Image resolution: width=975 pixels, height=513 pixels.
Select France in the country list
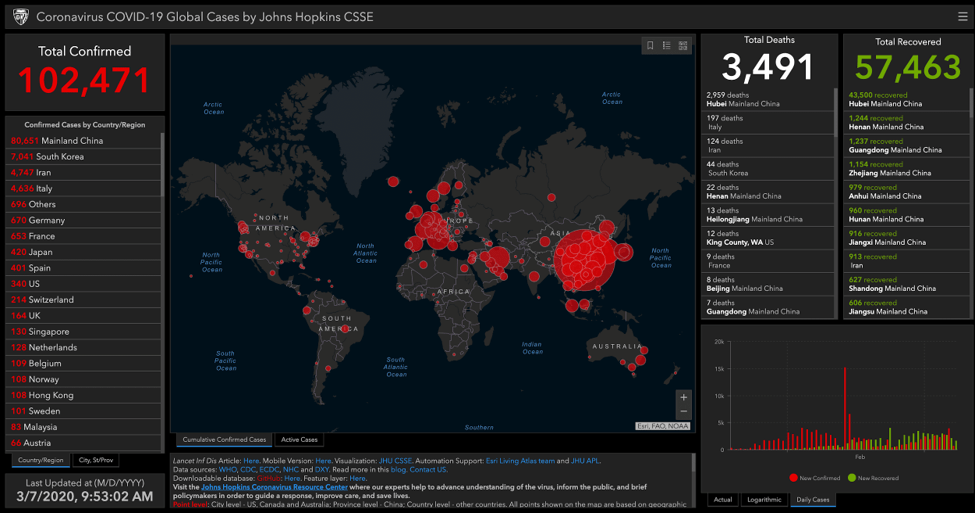pos(83,236)
